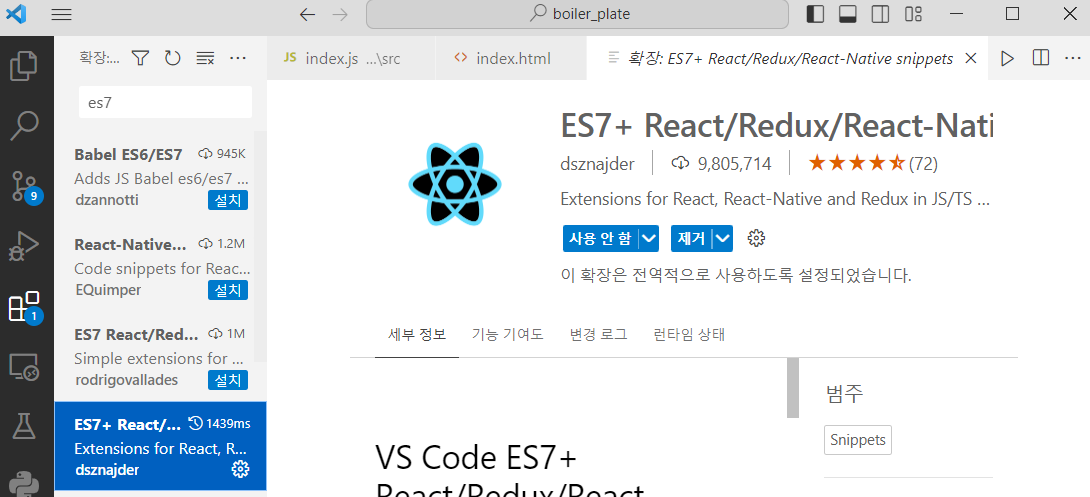This screenshot has width=1090, height=497.
Task: Go forward with the right arrow
Action: (340, 15)
